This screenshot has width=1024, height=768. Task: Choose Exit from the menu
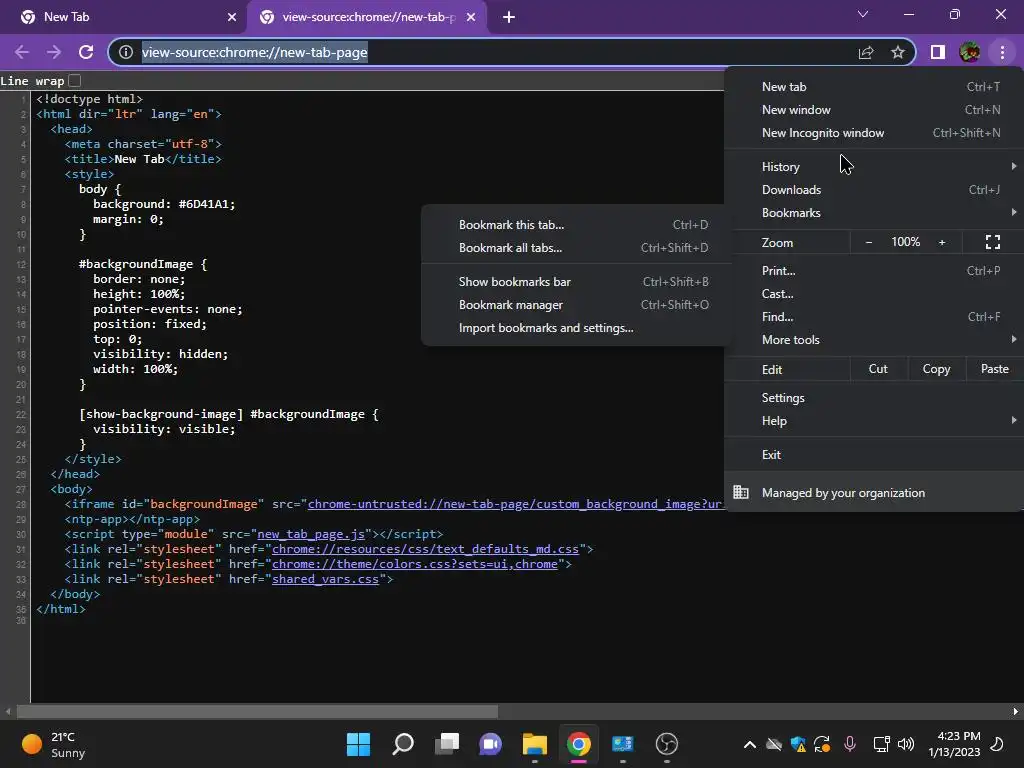tap(874, 455)
